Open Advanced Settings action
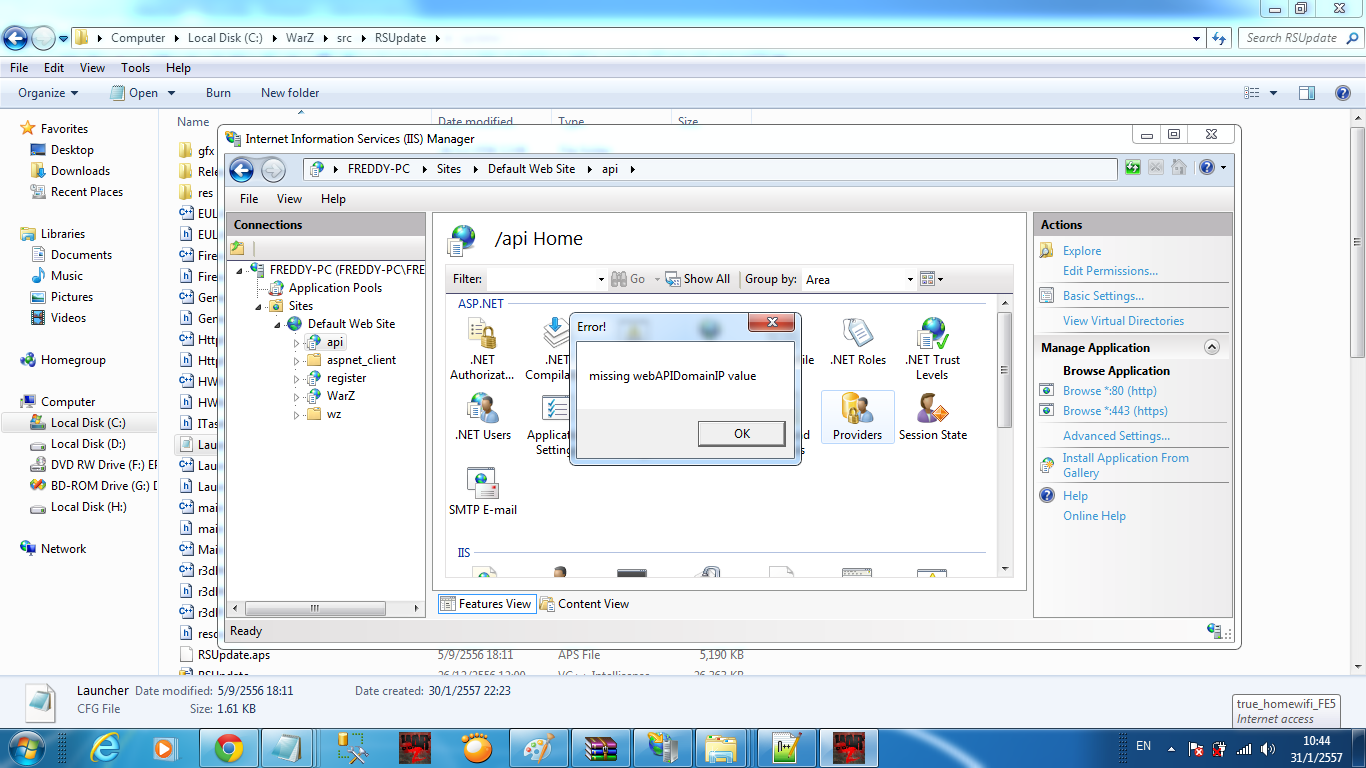Image resolution: width=1366 pixels, height=768 pixels. [1116, 436]
